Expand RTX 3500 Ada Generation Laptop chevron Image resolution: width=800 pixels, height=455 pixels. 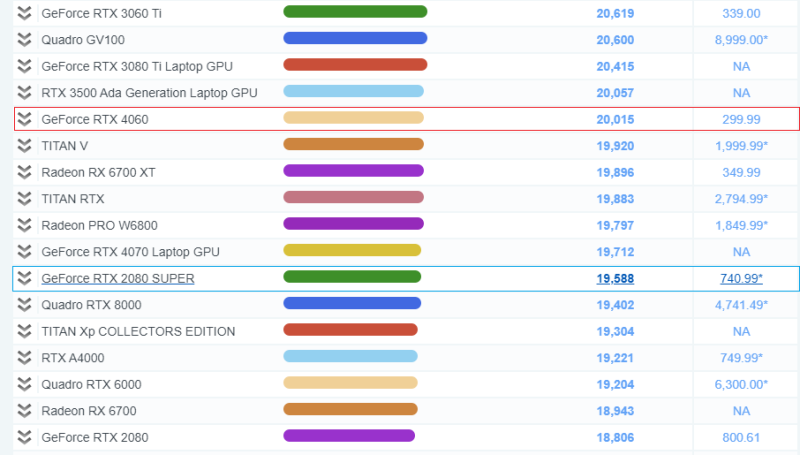(24, 93)
